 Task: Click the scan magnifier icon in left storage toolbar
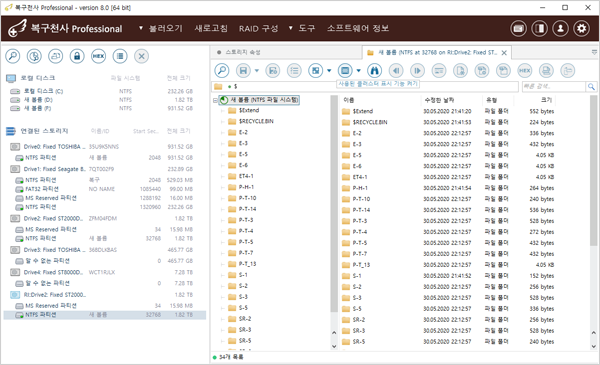tap(13, 56)
